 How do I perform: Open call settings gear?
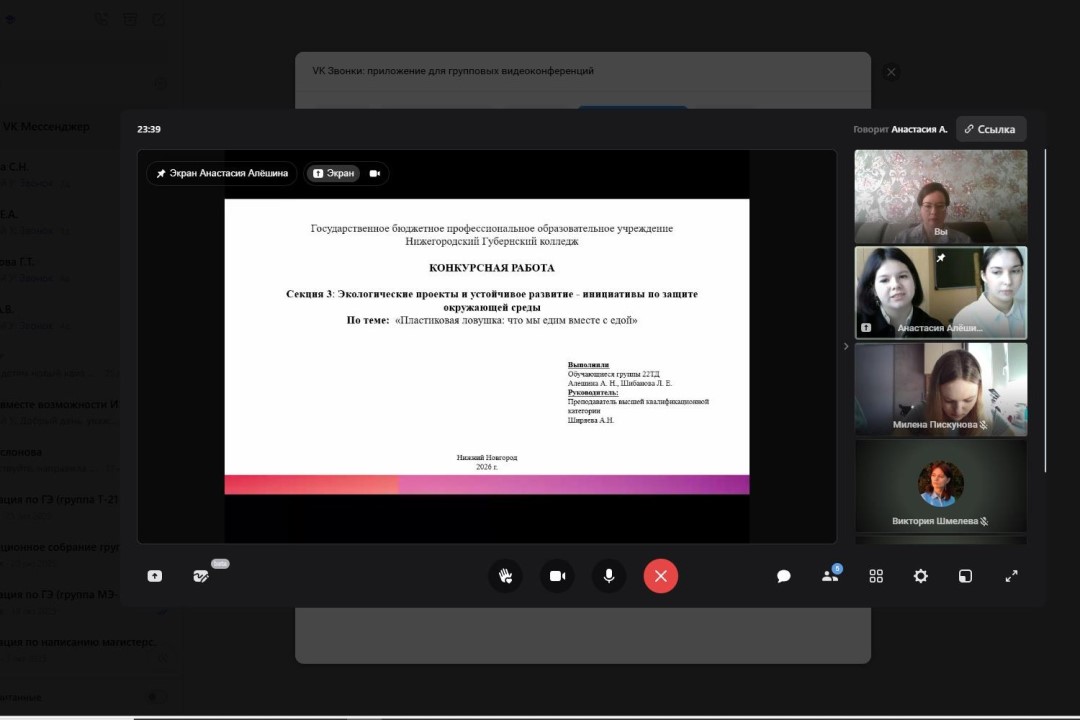click(x=921, y=576)
